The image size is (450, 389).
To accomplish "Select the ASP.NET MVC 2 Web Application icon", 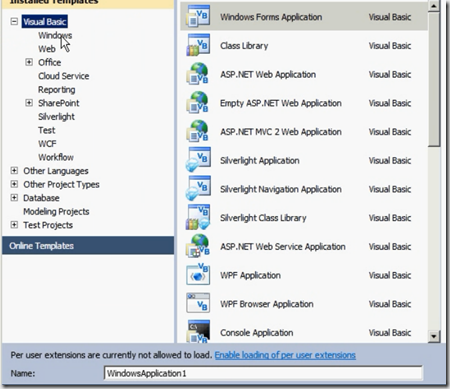I will tap(198, 131).
